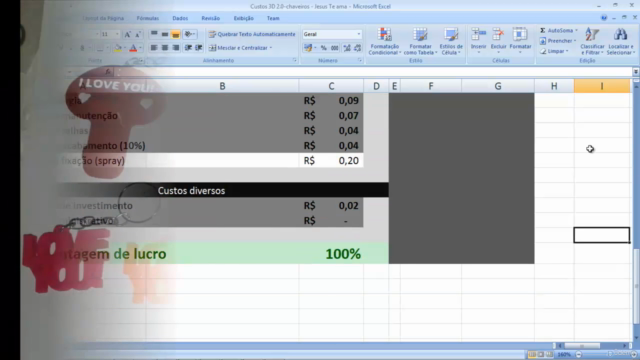Screen dimensions: 640x360
Task: Apply the red font color
Action: click(133, 48)
